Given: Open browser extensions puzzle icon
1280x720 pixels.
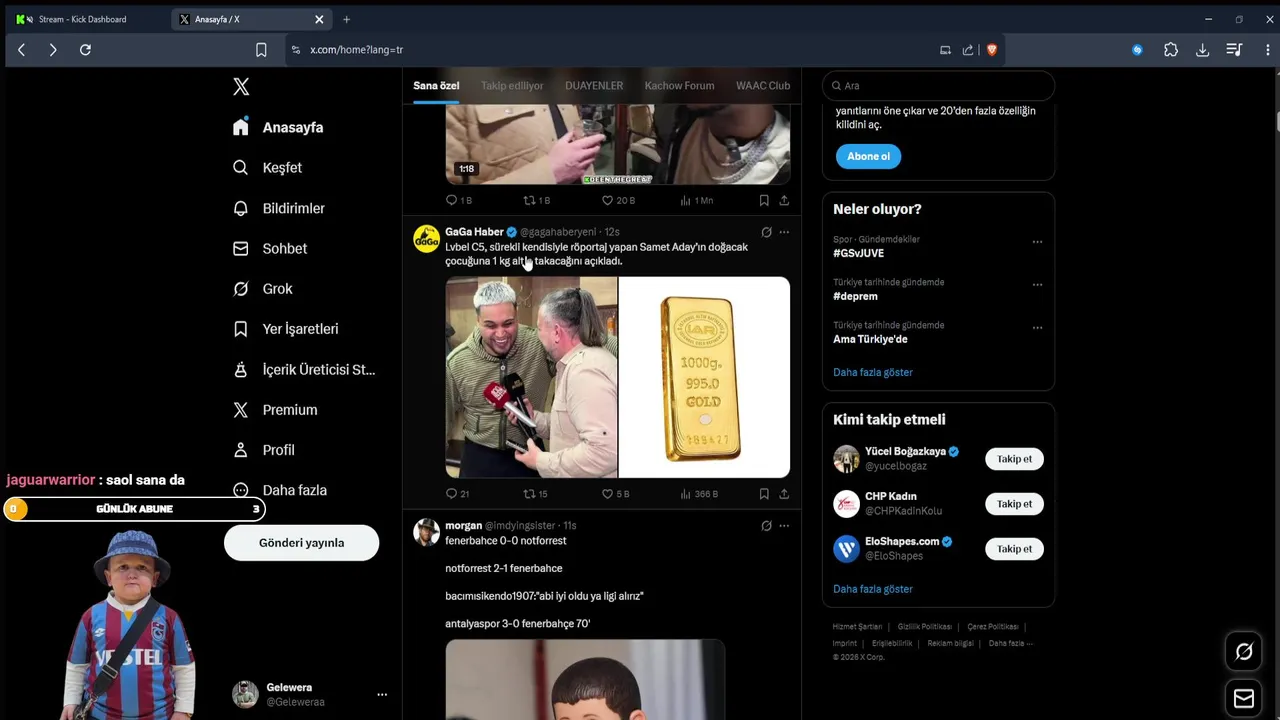Looking at the screenshot, I should point(1171,50).
